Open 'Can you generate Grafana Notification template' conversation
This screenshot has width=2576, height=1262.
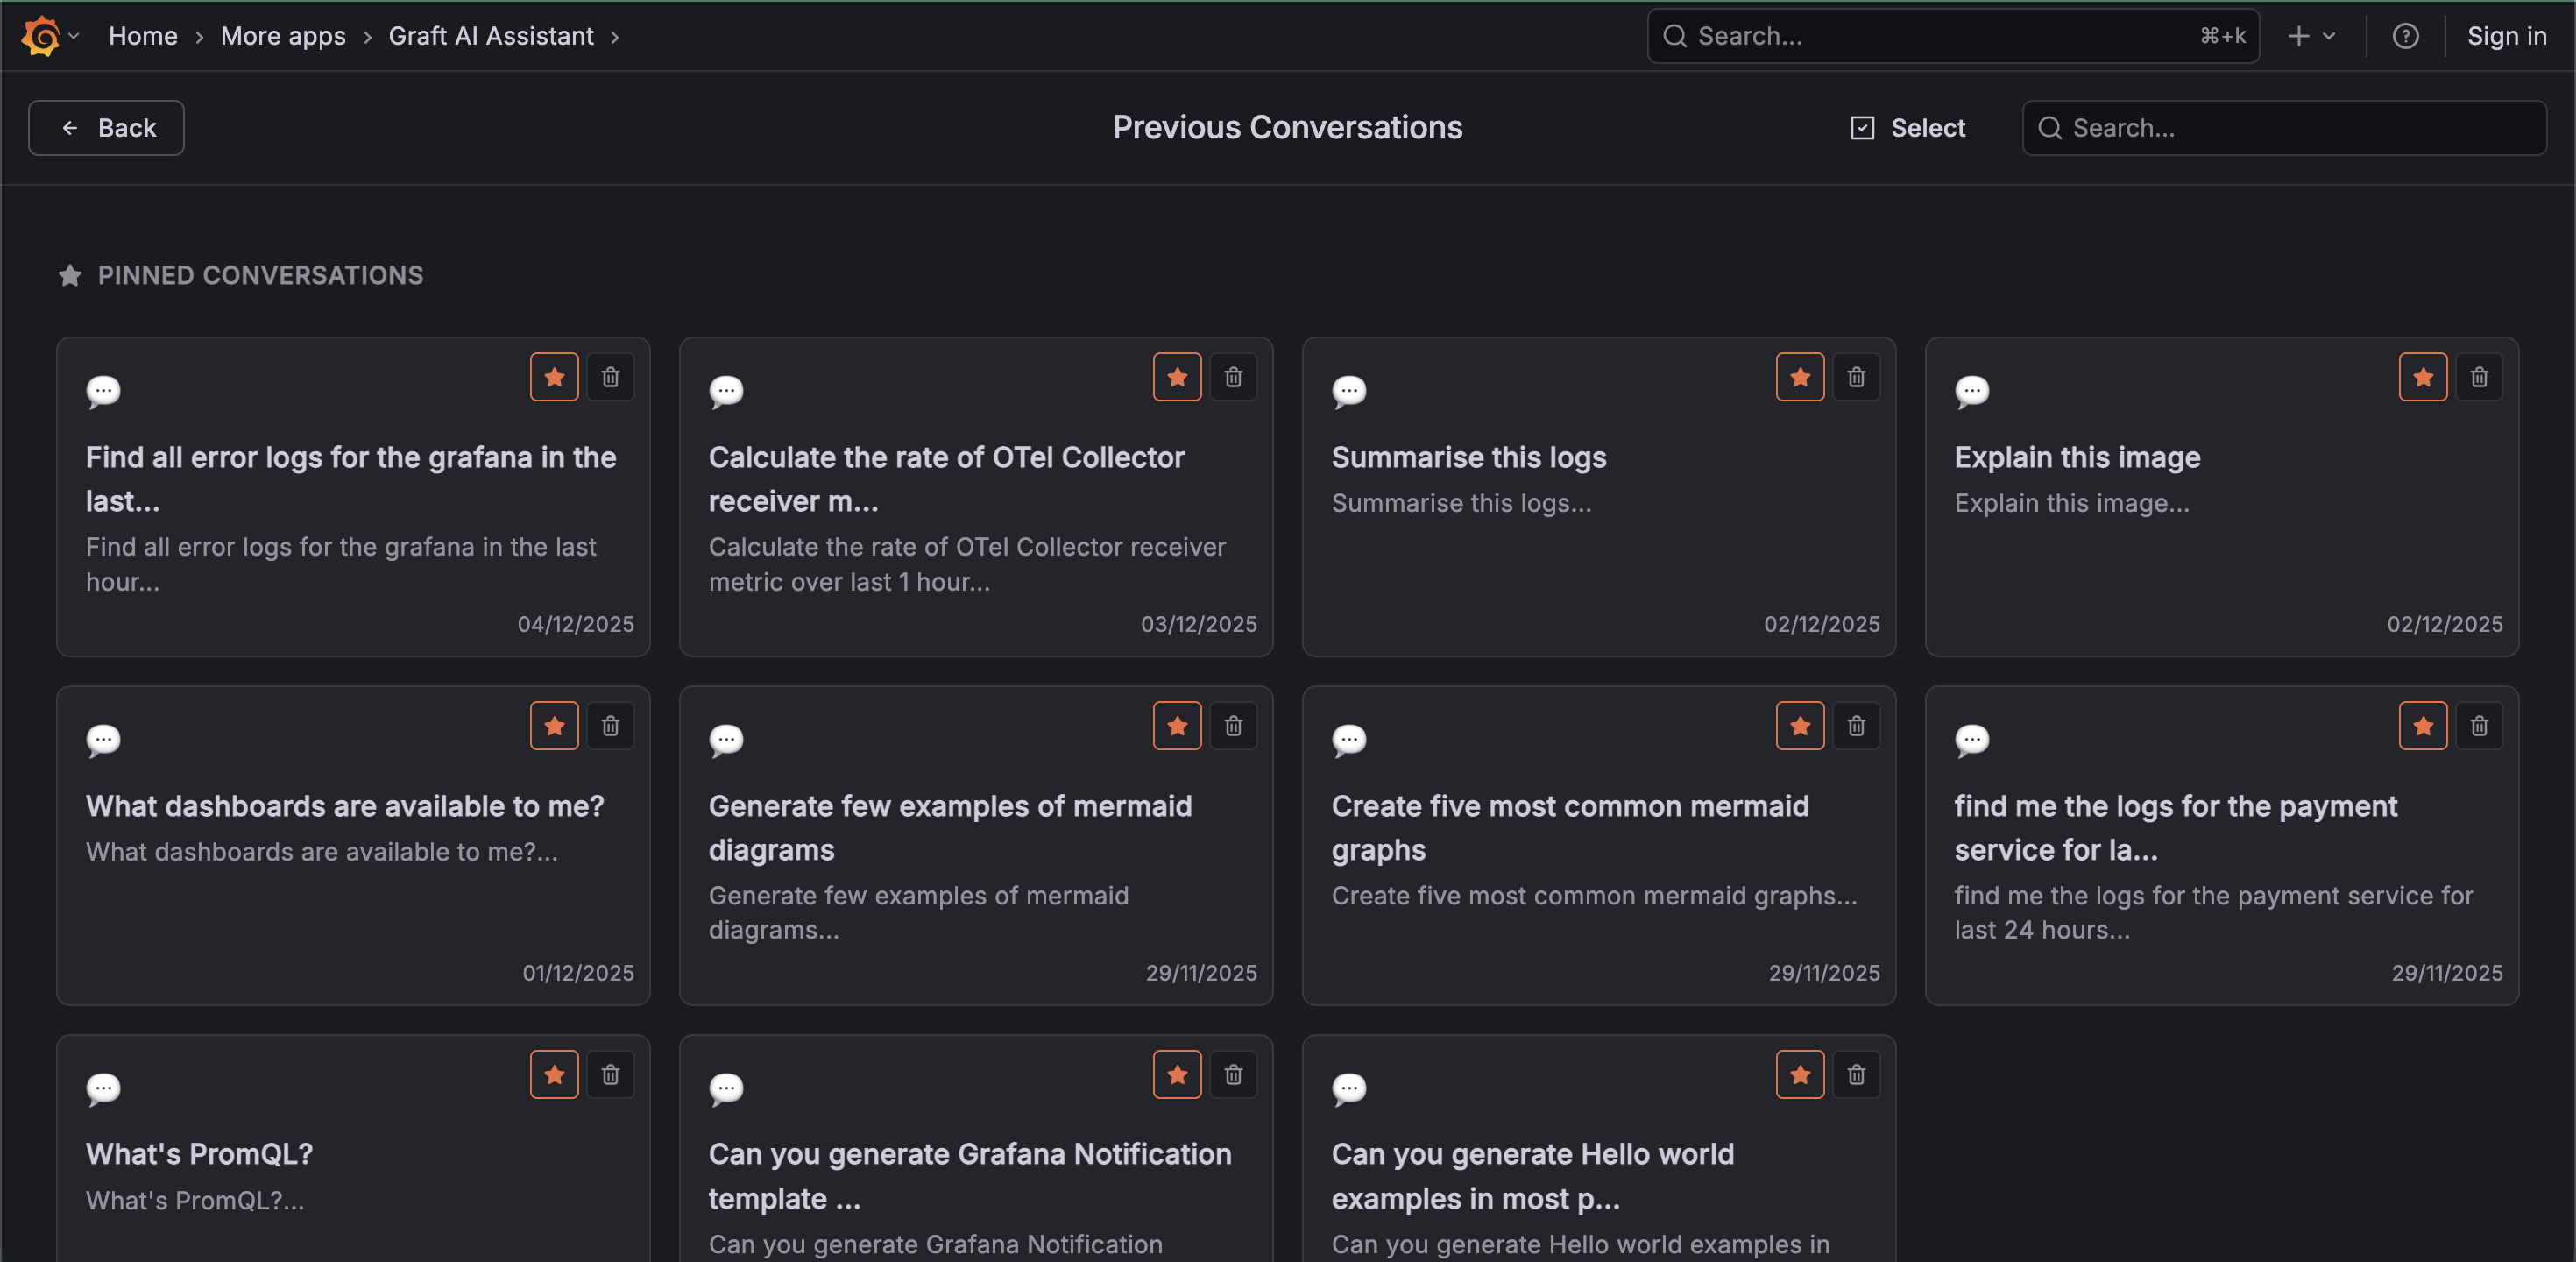tap(970, 1176)
